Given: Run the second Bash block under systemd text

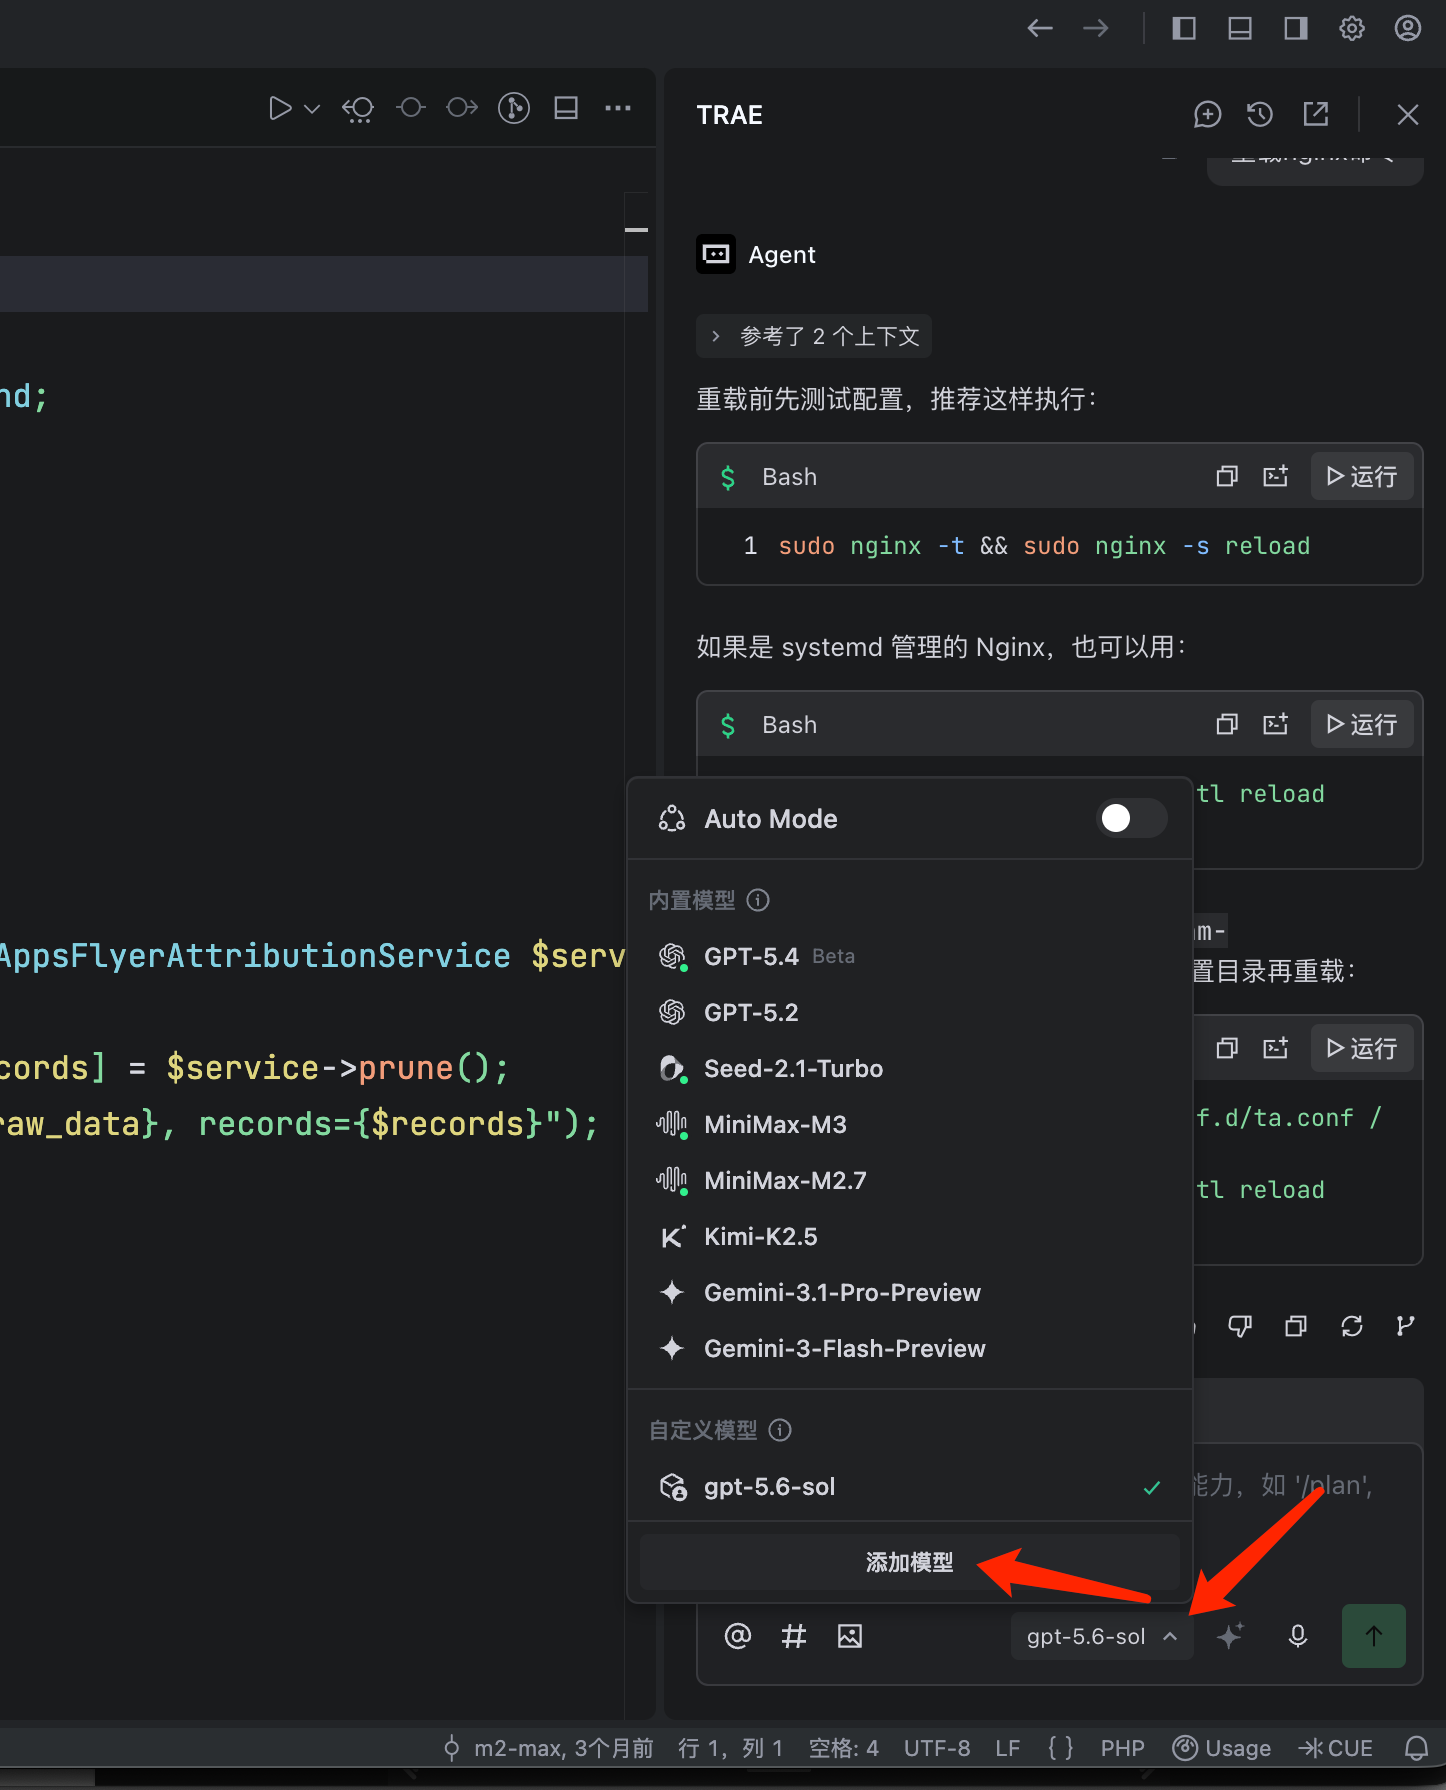Looking at the screenshot, I should tap(1361, 724).
